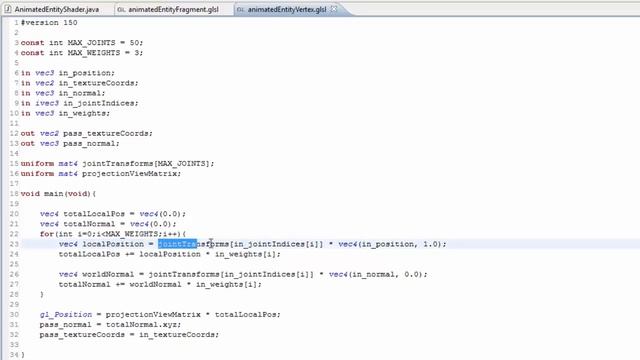Click 'in_textureCoords' on line 7

pos(96,83)
